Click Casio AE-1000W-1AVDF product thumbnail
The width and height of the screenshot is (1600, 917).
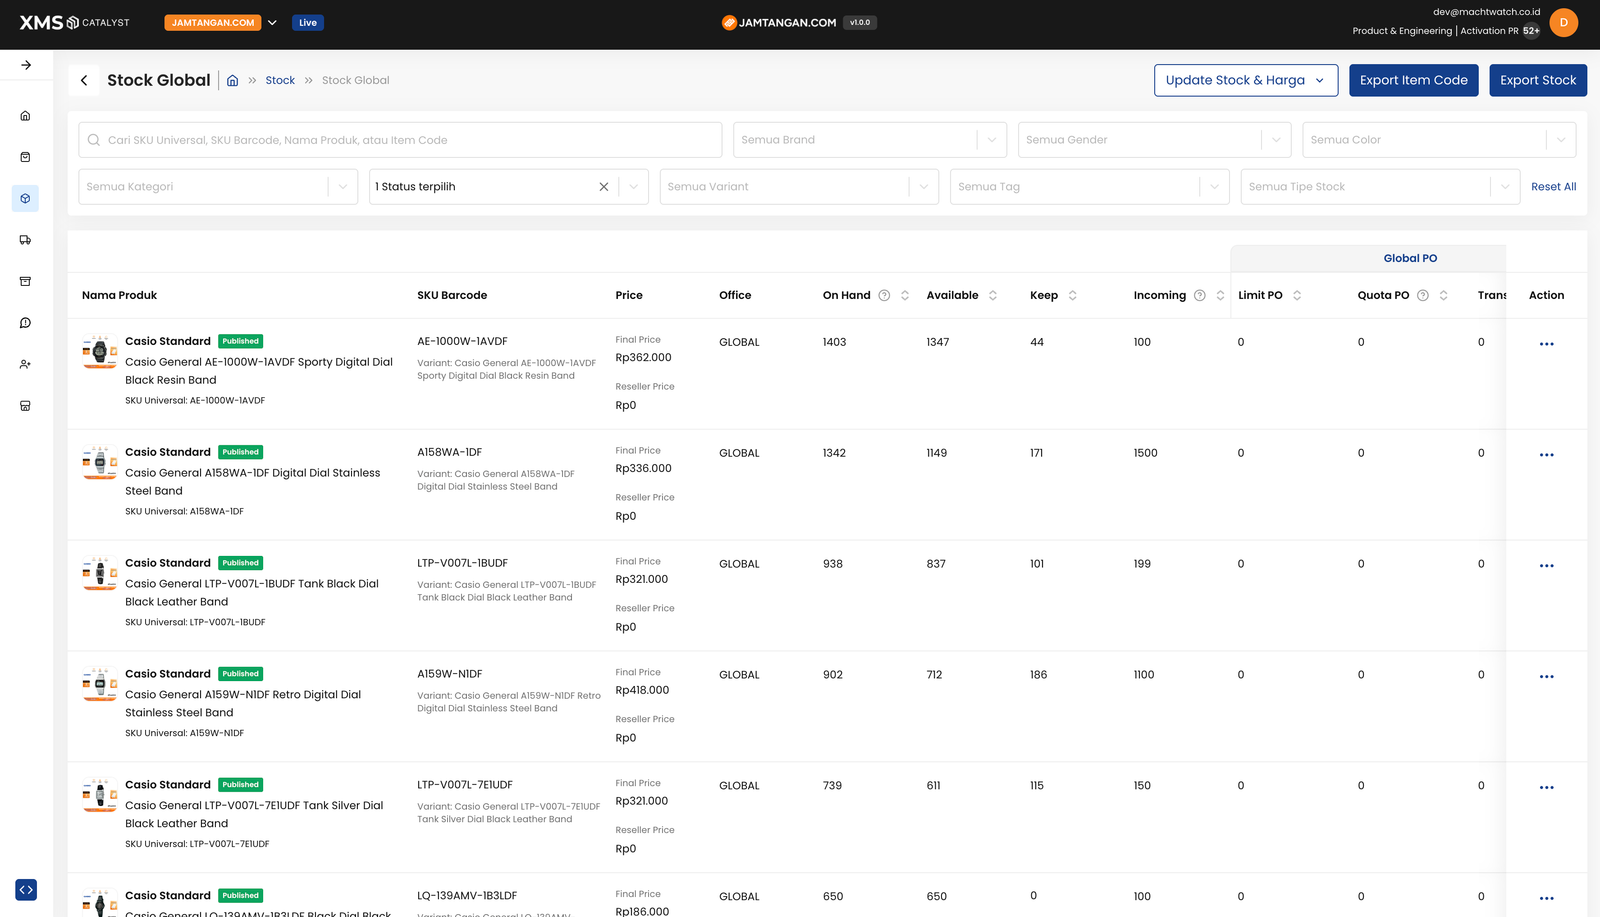tap(100, 352)
